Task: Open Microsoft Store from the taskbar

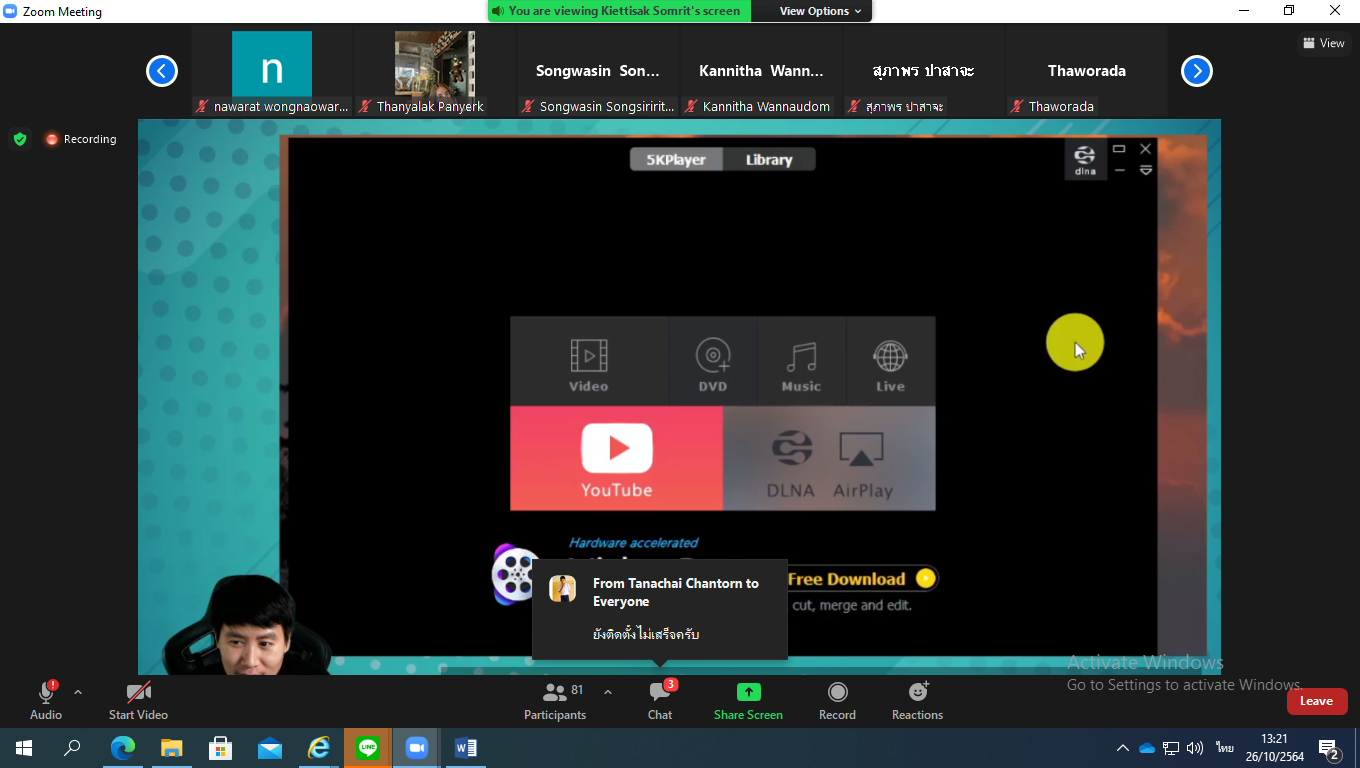Action: (221, 747)
